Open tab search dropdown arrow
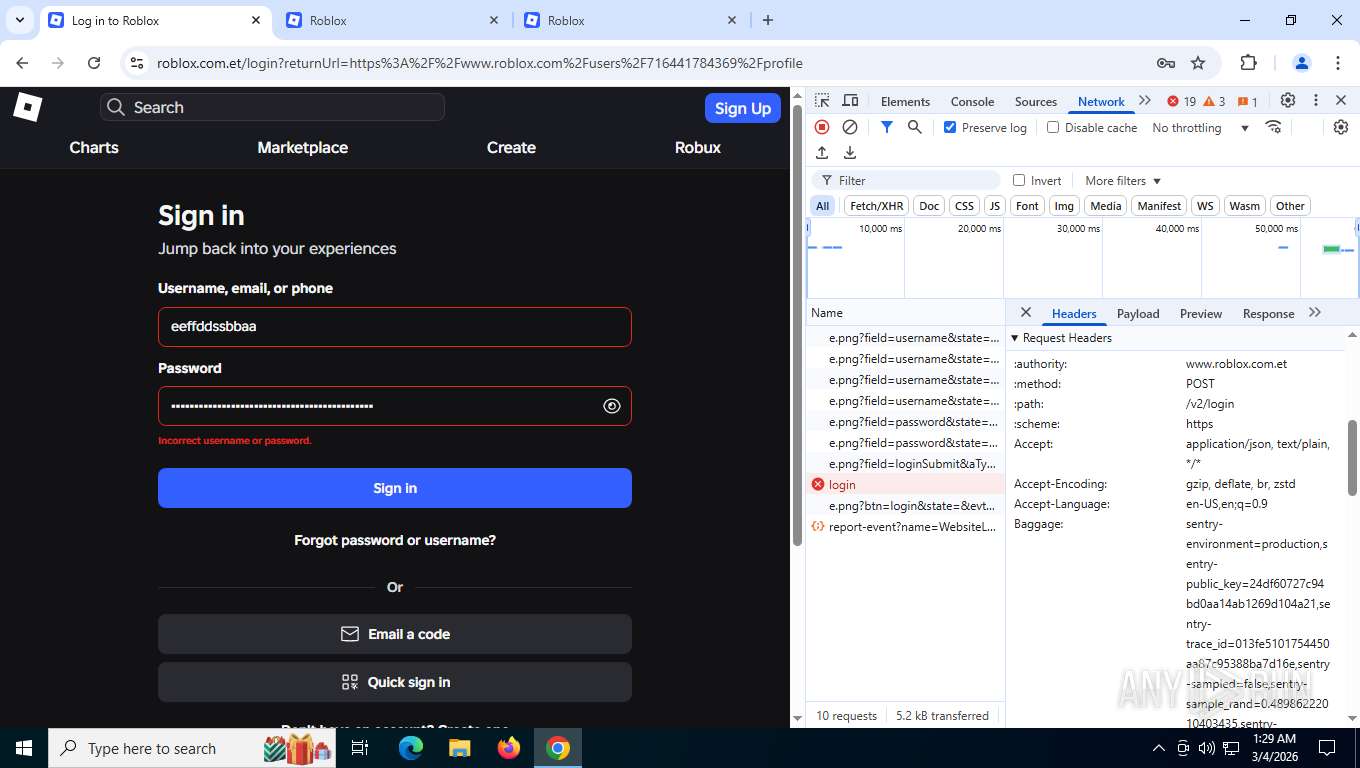The image size is (1360, 768). (20, 20)
